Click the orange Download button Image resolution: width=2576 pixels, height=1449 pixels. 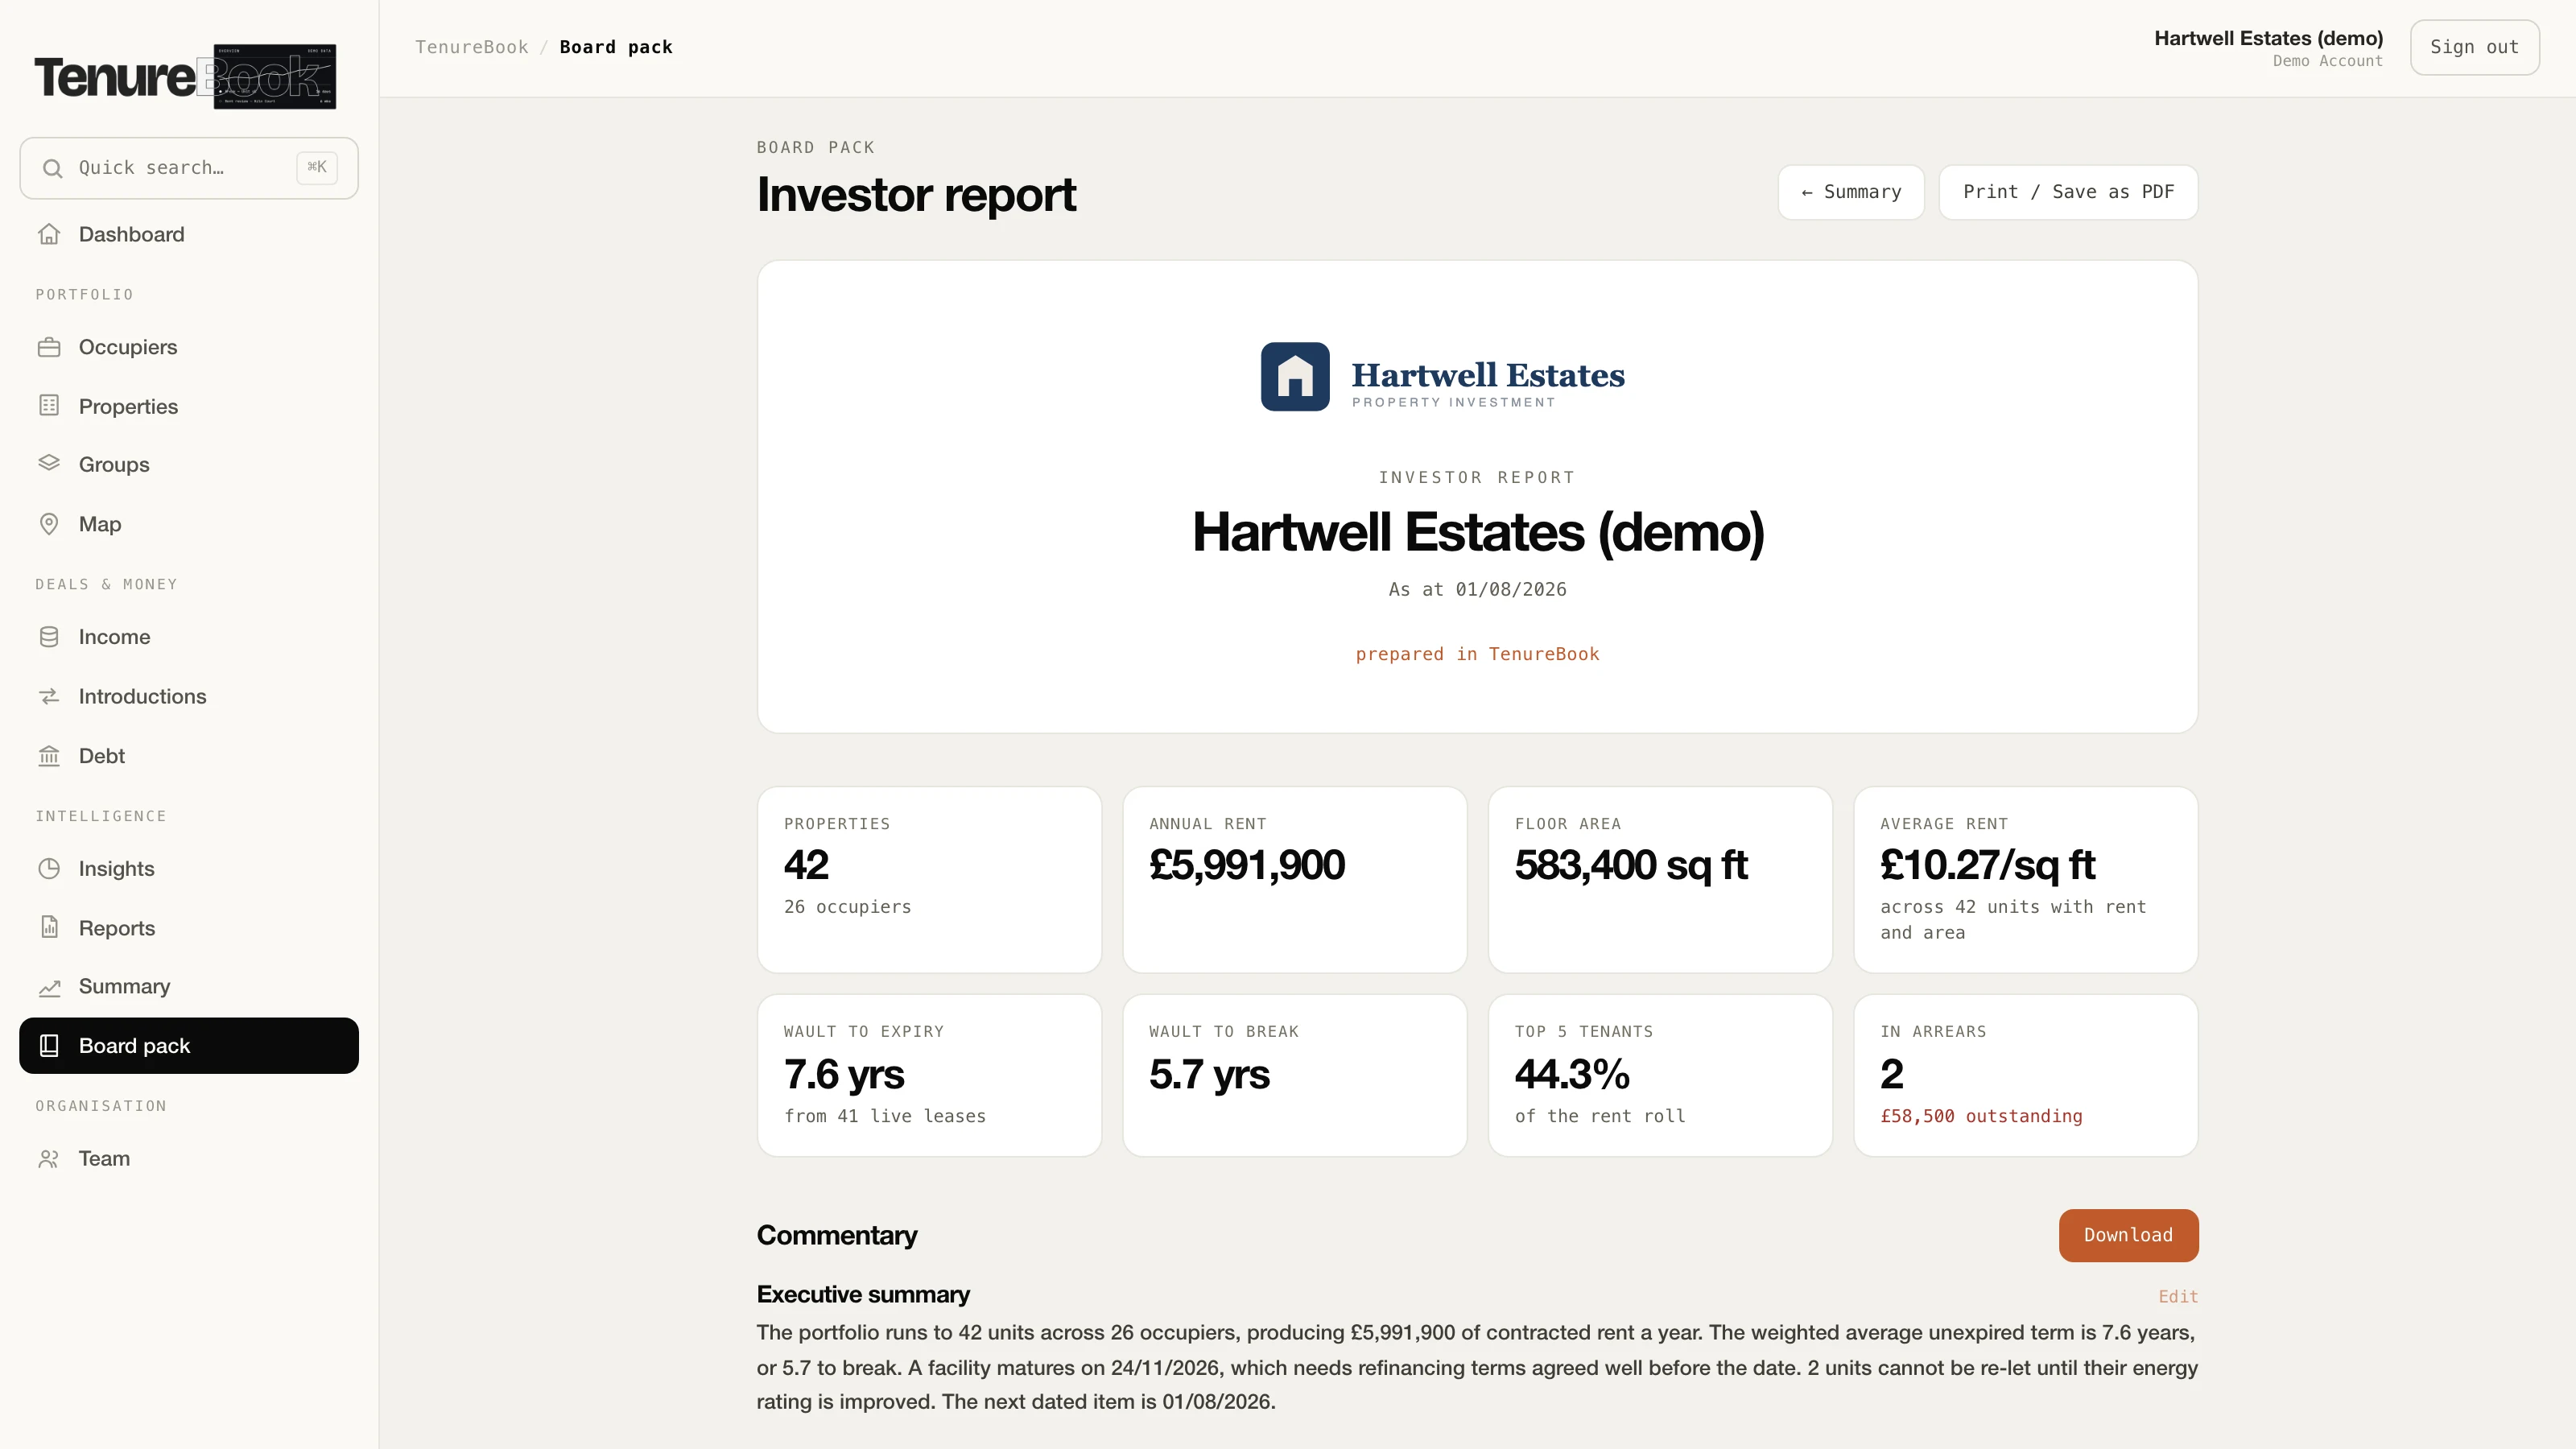coord(2128,1235)
